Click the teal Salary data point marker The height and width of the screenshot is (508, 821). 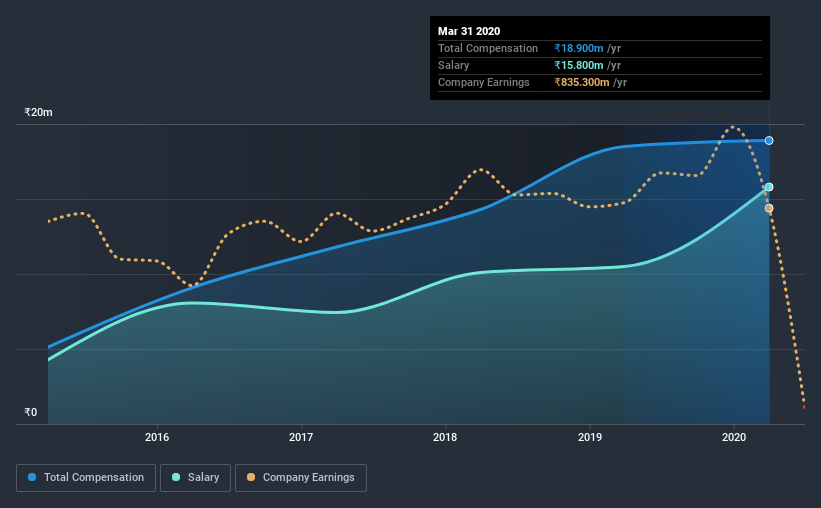pyautogui.click(x=769, y=187)
